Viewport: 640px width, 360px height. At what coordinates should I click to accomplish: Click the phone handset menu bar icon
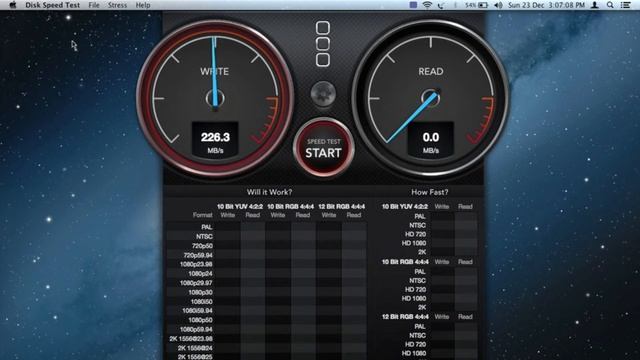441,5
